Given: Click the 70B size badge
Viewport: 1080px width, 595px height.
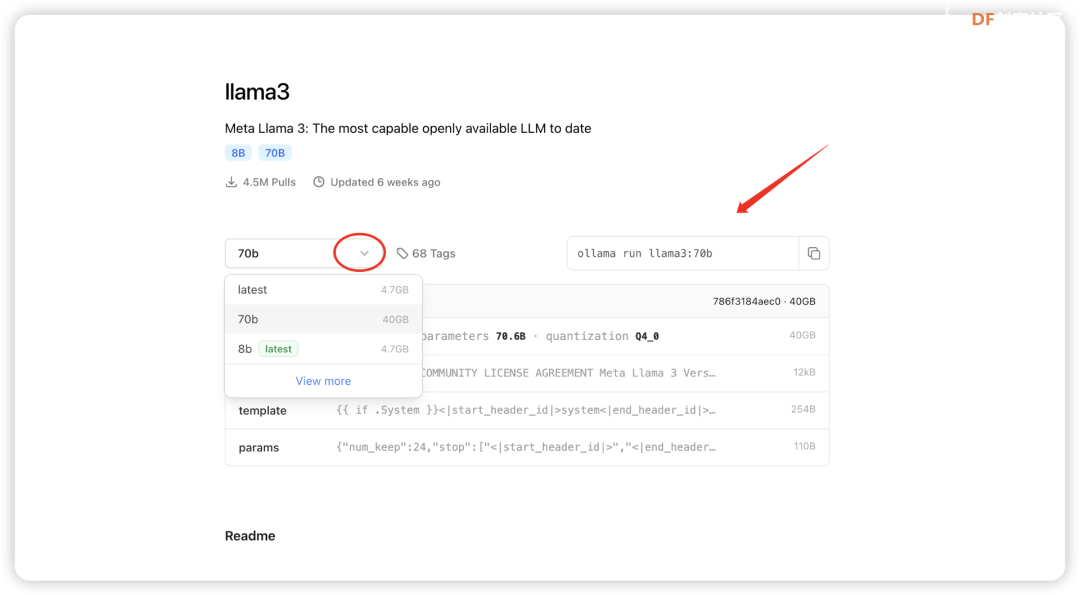Looking at the screenshot, I should point(275,153).
